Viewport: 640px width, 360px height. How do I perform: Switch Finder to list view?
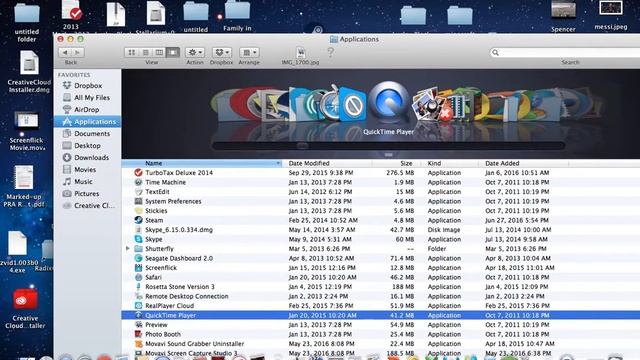click(x=145, y=52)
